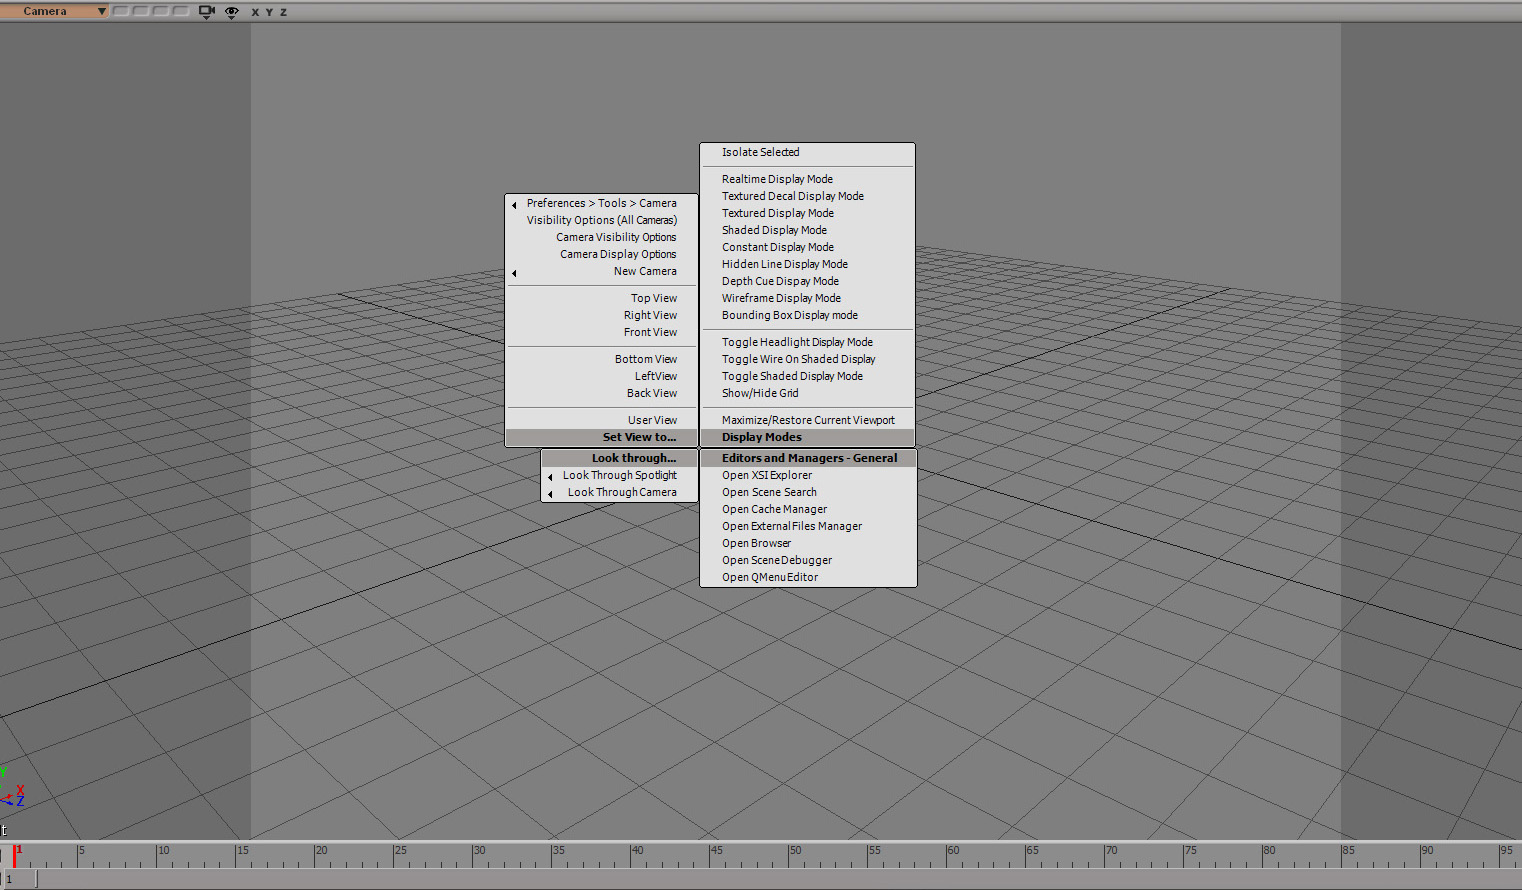
Task: Expand the Preferences > Tools > Camera arrow
Action: (x=514, y=204)
